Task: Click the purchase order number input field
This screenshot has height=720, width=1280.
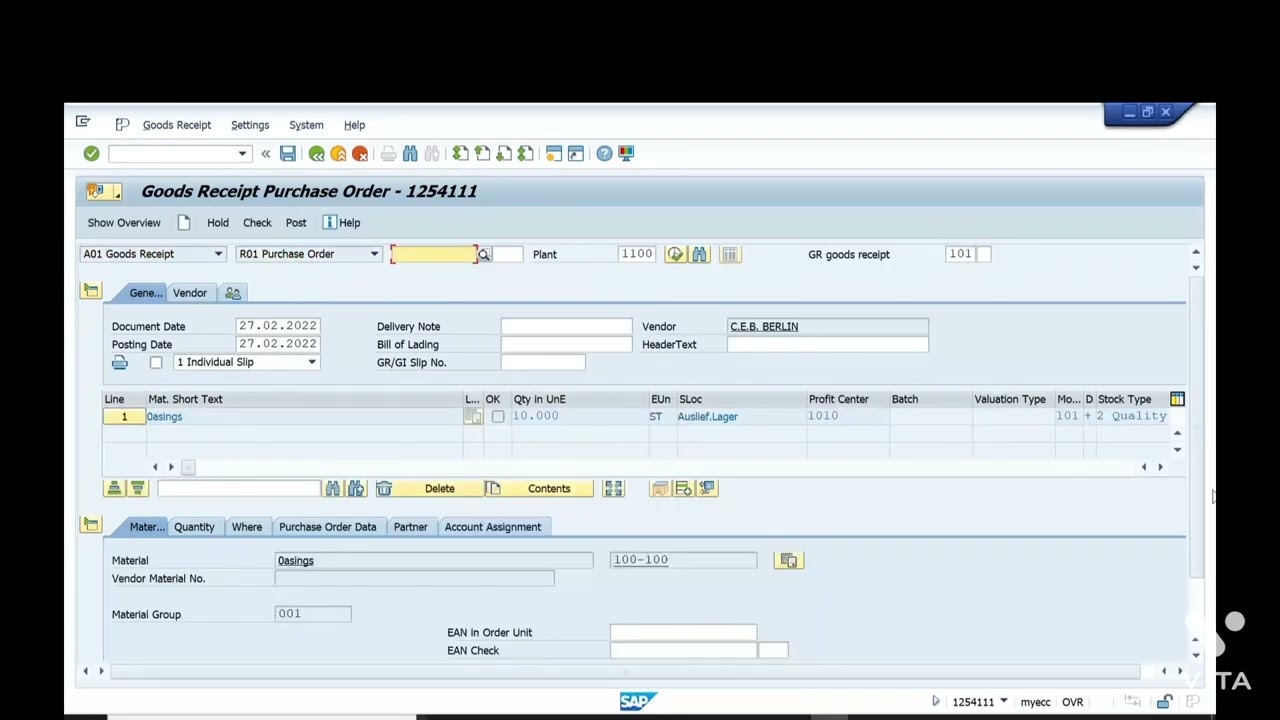Action: (x=434, y=254)
